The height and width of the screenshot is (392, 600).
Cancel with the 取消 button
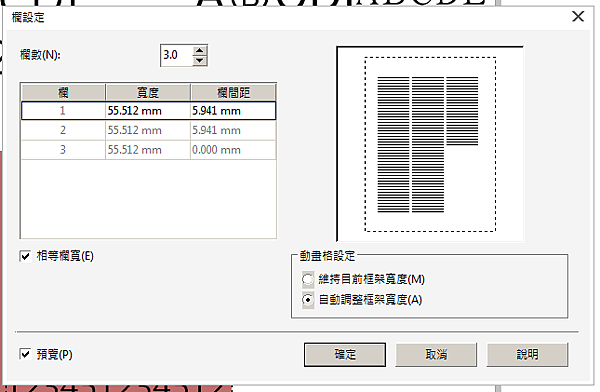tap(436, 354)
